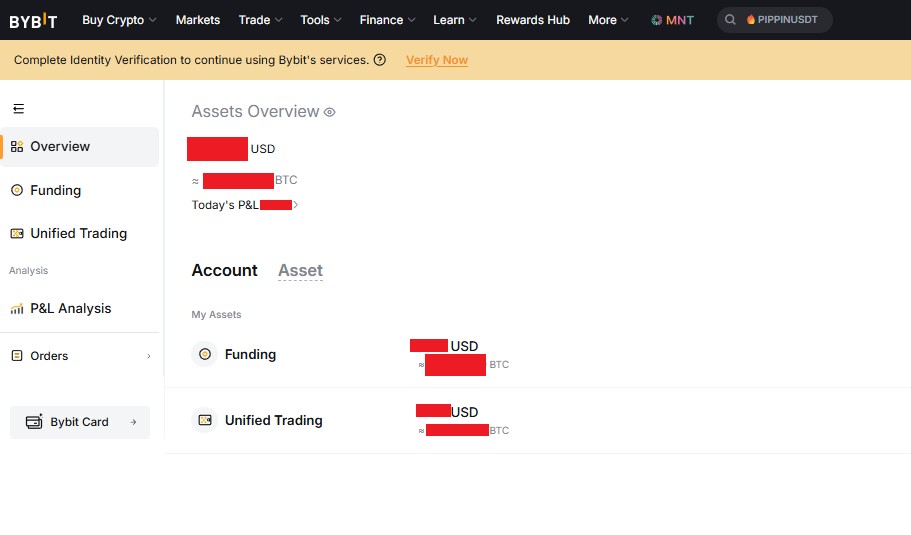Image resolution: width=911 pixels, height=535 pixels.
Task: Open the Buy Crypto dropdown
Action: [119, 20]
